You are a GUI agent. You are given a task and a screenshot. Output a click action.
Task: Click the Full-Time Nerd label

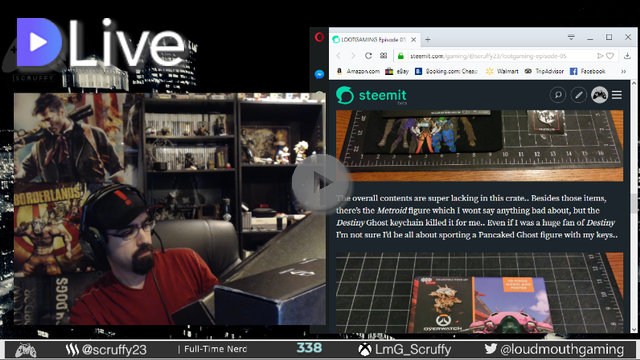[216, 349]
